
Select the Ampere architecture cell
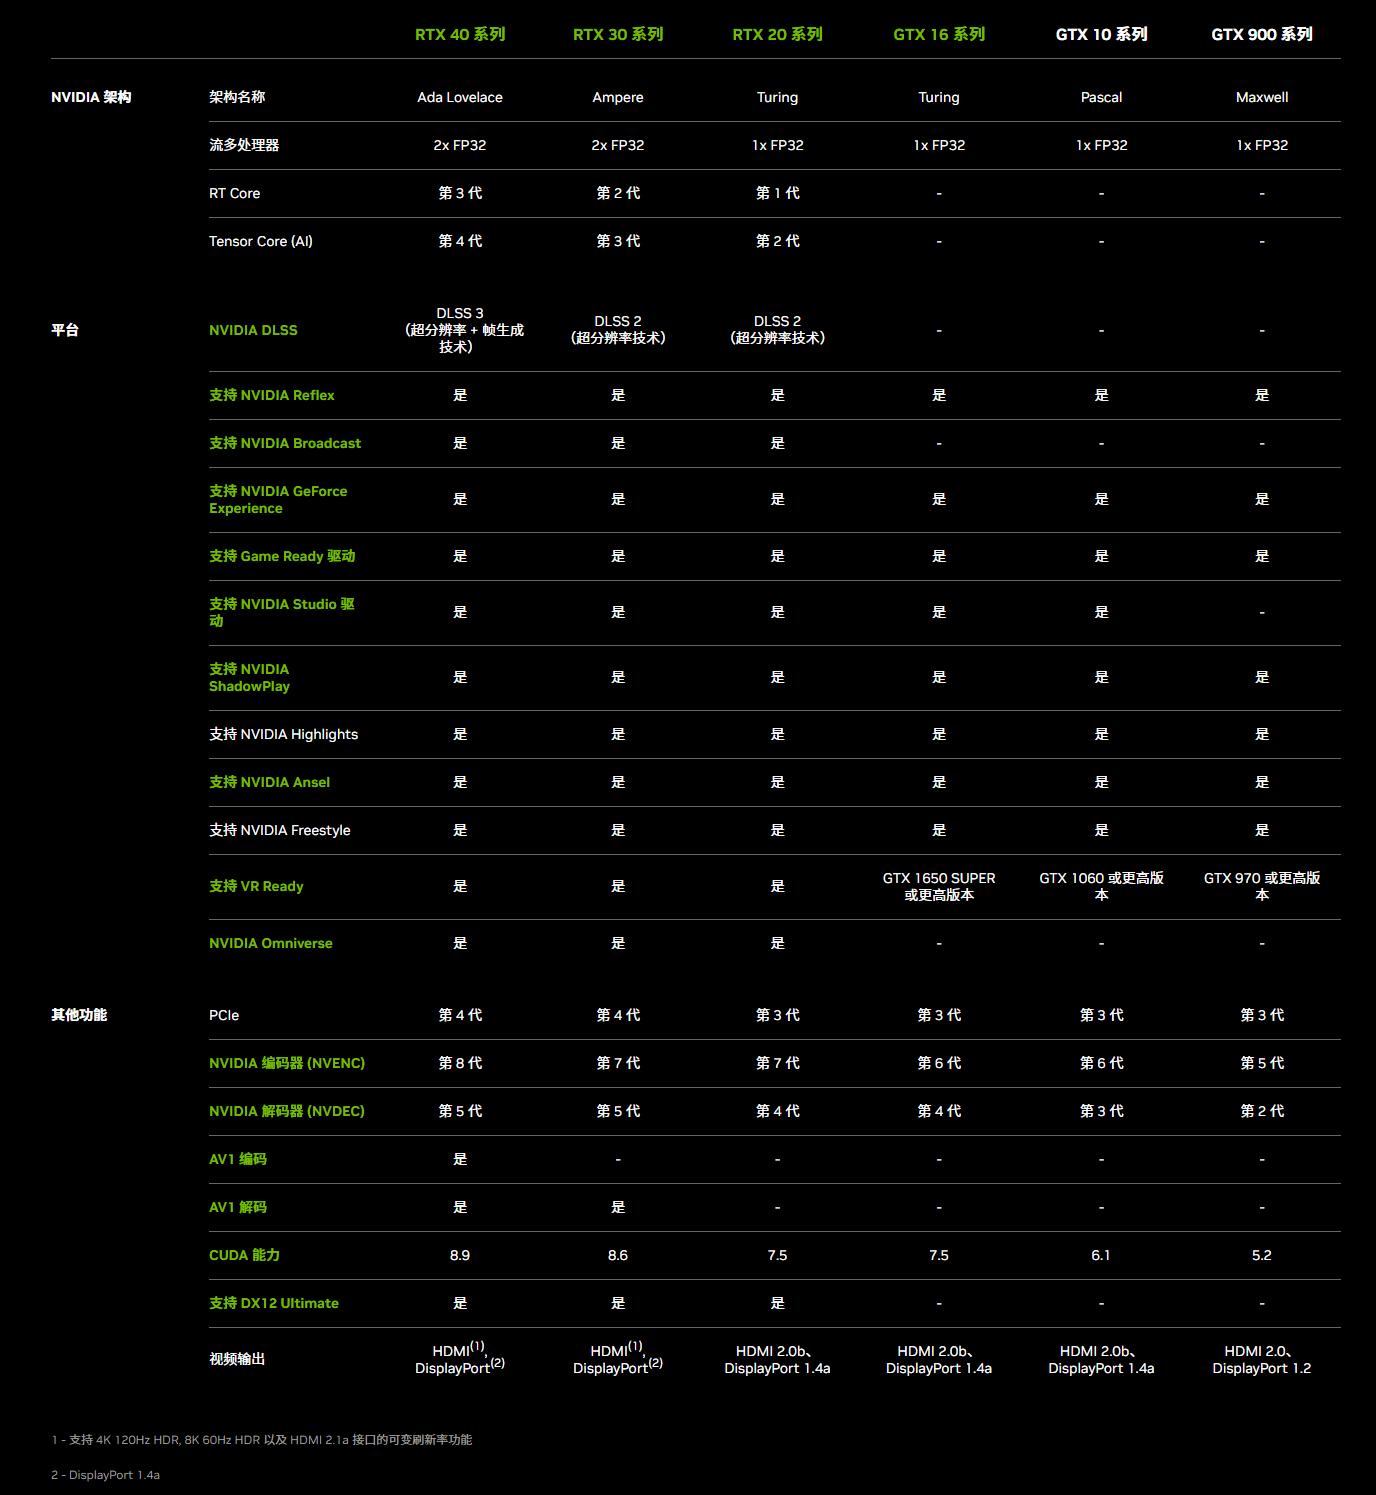coord(618,97)
